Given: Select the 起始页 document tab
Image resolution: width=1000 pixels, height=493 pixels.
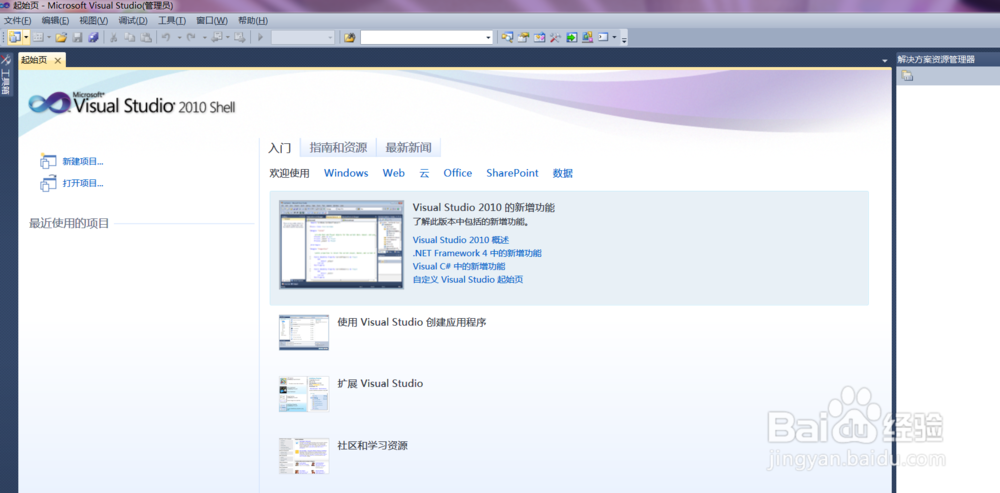Looking at the screenshot, I should tap(34, 60).
